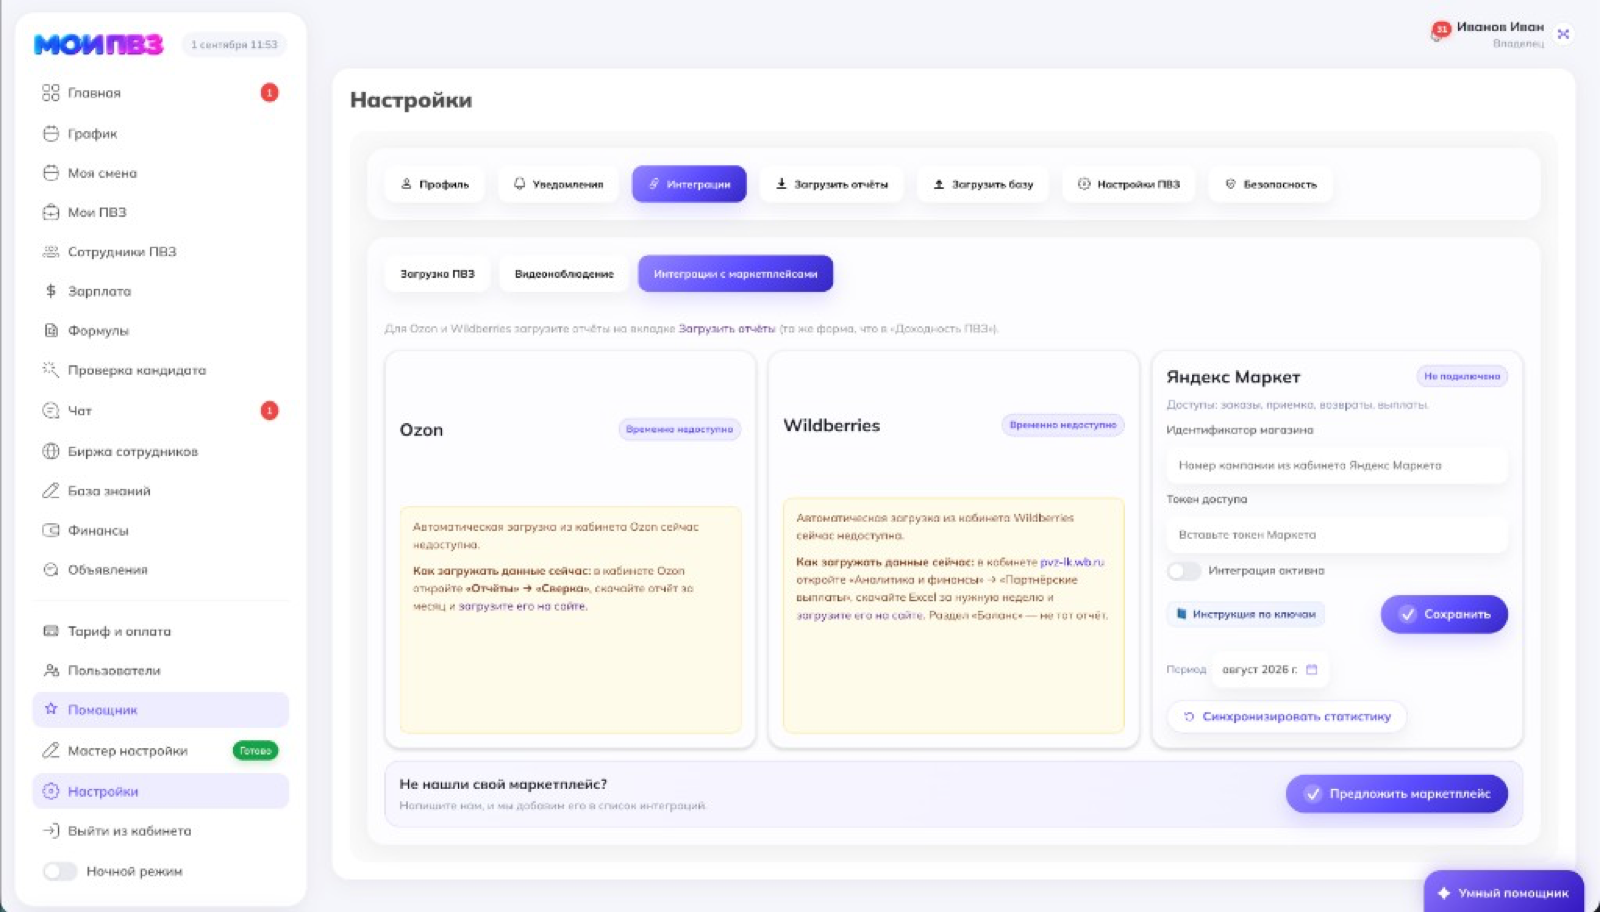This screenshot has height=912, width=1600.
Task: Click Предложить маркетплейс button
Action: pyautogui.click(x=1397, y=794)
